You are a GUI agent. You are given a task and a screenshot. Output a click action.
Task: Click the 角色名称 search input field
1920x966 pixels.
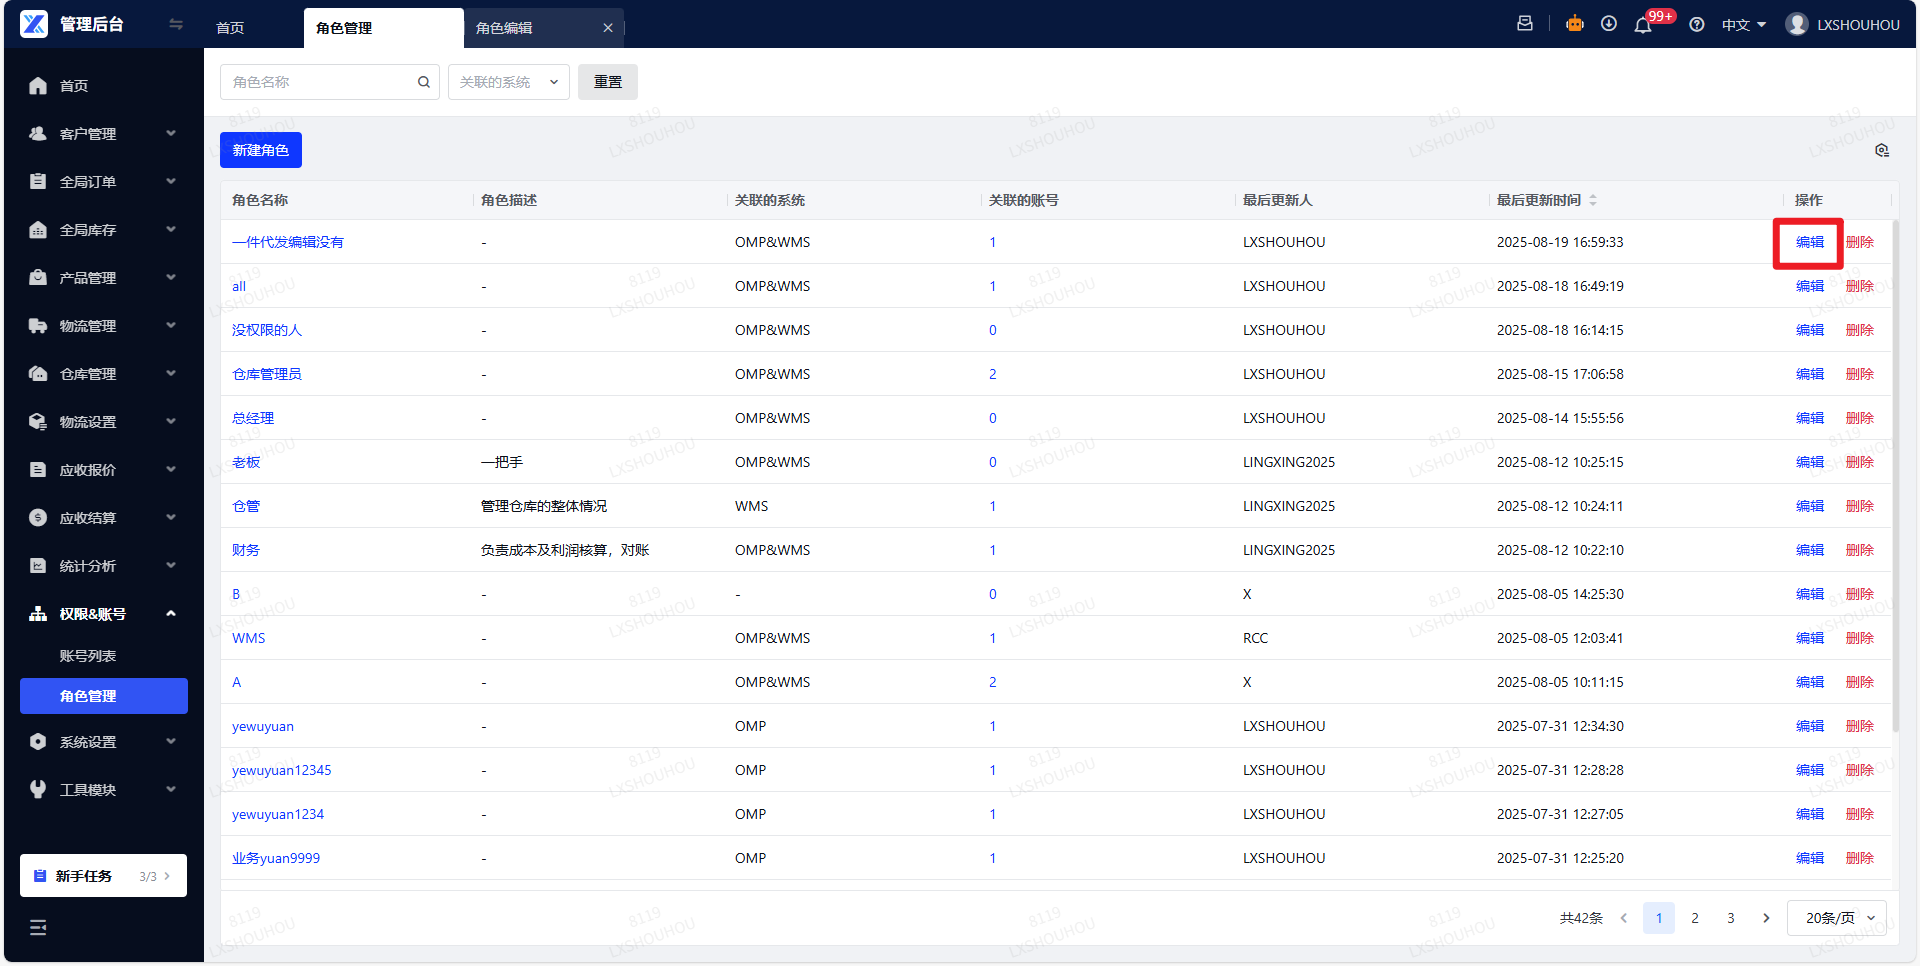(x=318, y=82)
